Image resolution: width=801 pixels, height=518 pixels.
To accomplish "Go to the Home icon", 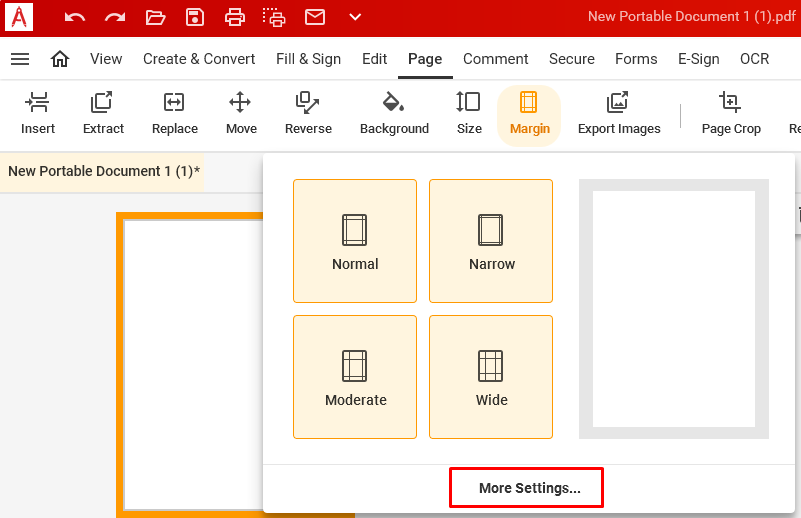I will click(60, 59).
